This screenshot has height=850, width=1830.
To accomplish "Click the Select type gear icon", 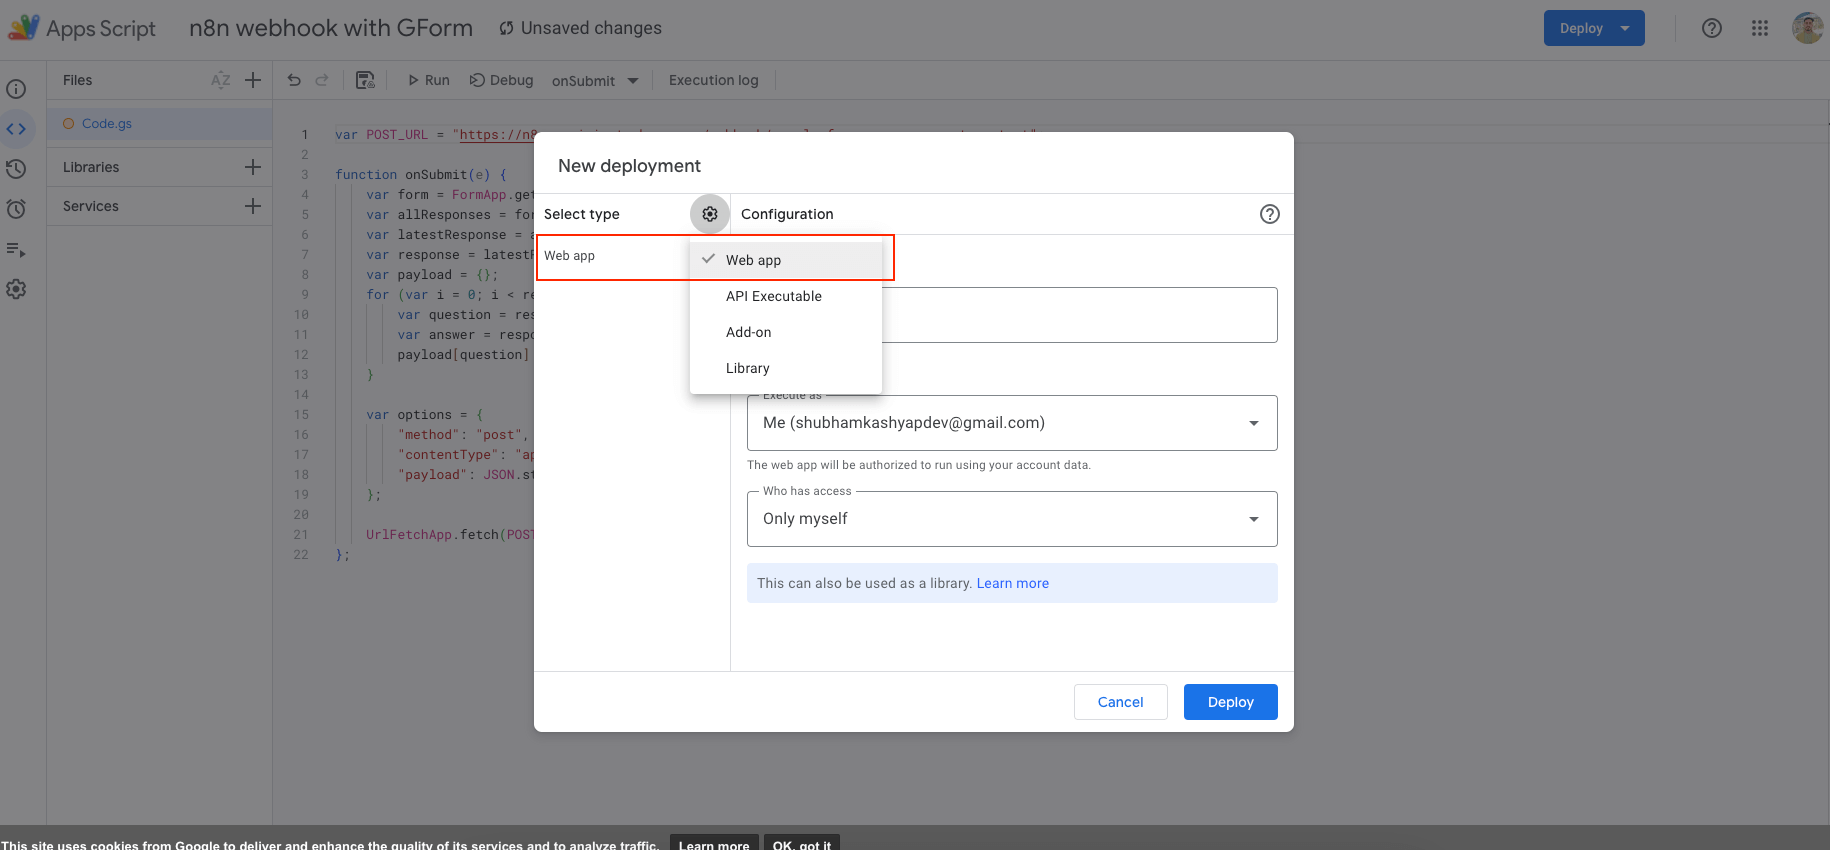I will pyautogui.click(x=710, y=214).
